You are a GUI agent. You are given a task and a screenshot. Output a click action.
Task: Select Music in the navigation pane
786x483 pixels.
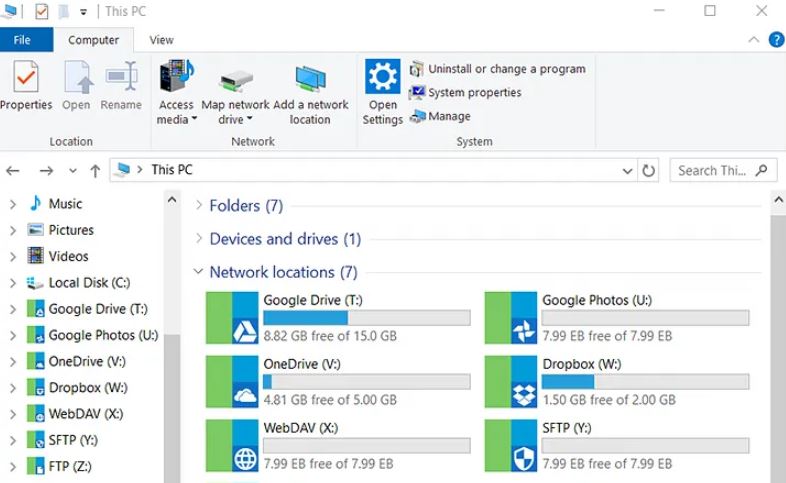pos(65,204)
